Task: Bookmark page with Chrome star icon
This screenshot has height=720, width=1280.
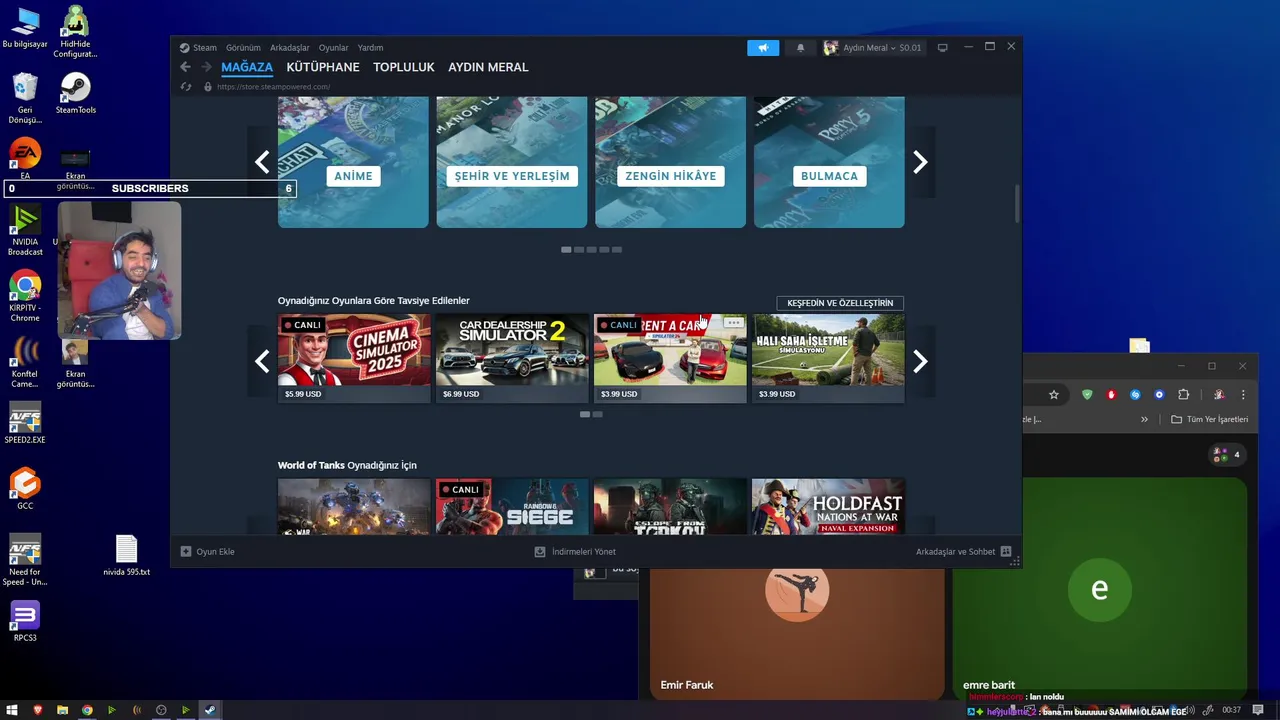Action: 1053,394
